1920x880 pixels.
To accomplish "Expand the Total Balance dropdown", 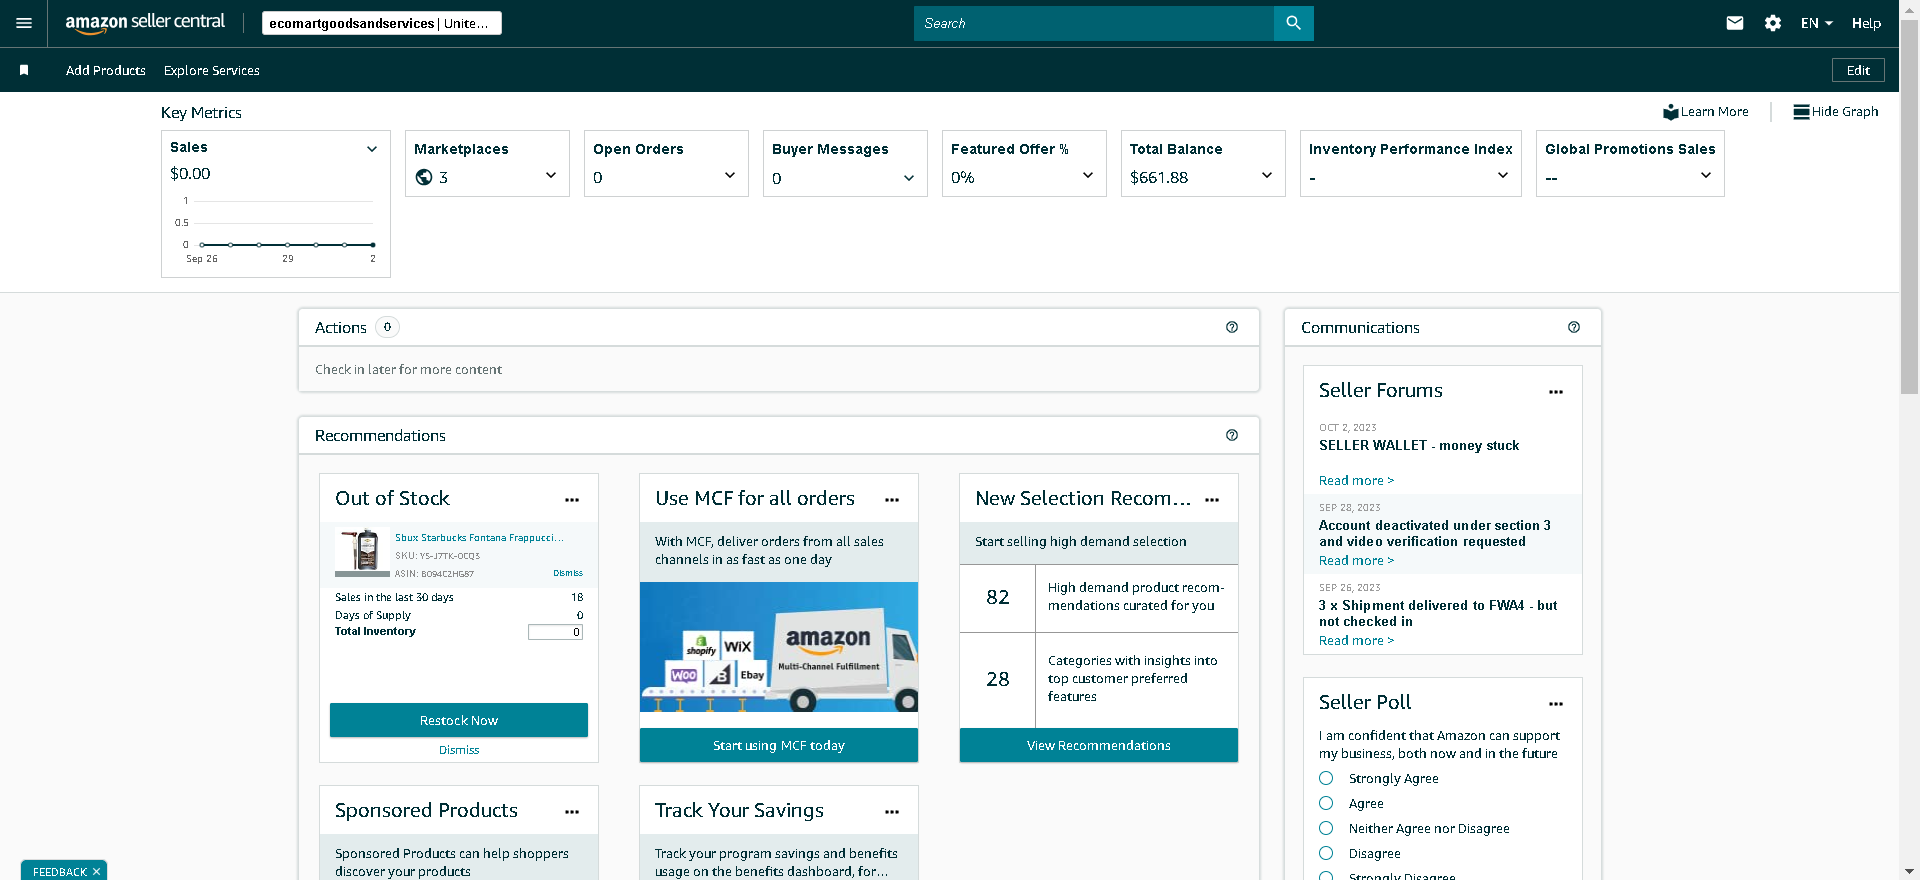I will tap(1267, 175).
